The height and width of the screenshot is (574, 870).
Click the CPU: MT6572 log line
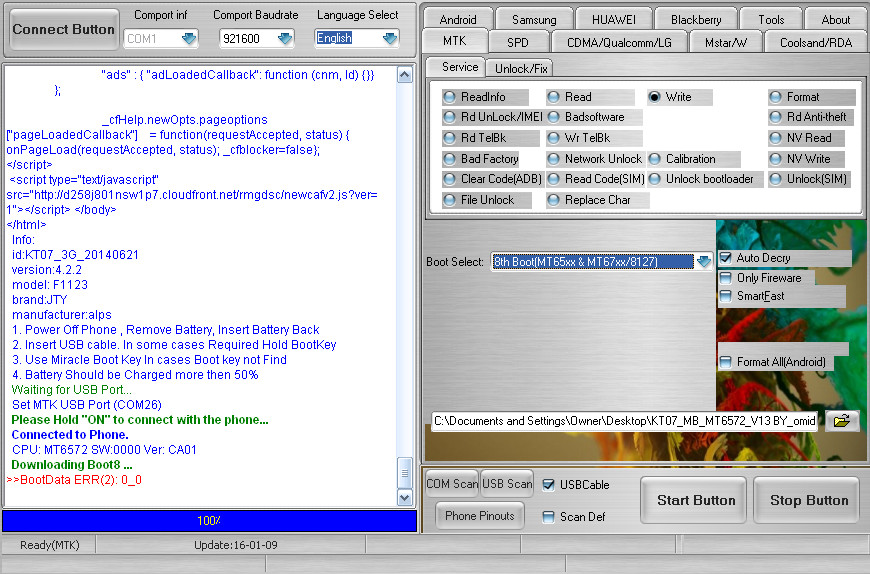[104, 450]
